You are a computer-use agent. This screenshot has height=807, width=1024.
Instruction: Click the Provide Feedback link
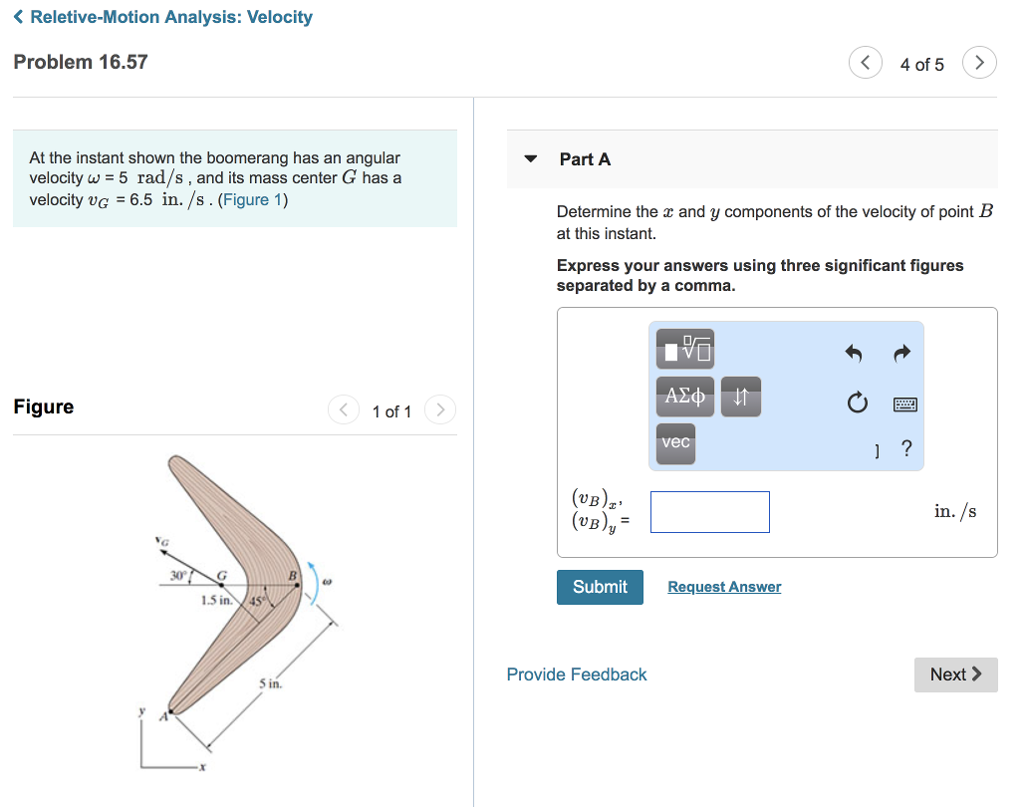pyautogui.click(x=576, y=674)
